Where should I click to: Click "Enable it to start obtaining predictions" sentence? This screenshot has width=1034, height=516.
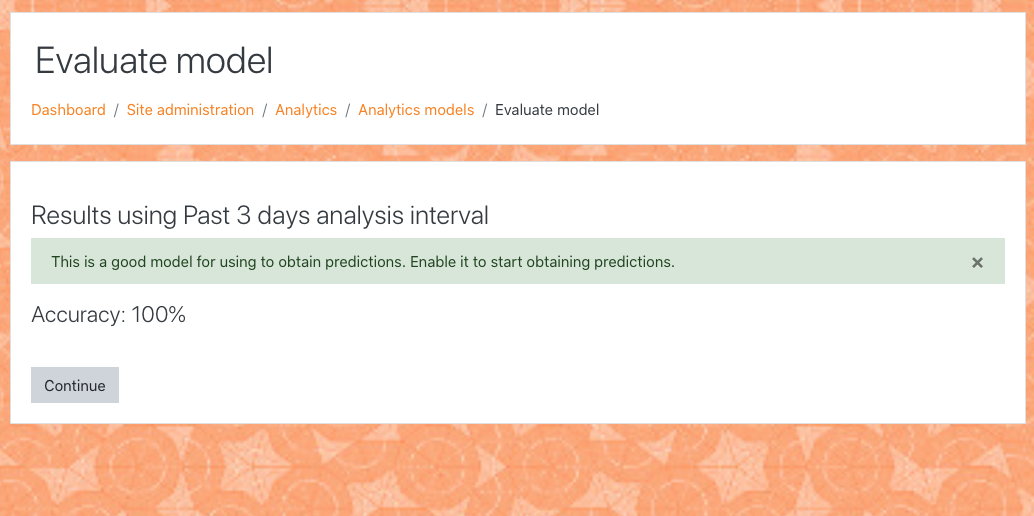click(x=542, y=262)
